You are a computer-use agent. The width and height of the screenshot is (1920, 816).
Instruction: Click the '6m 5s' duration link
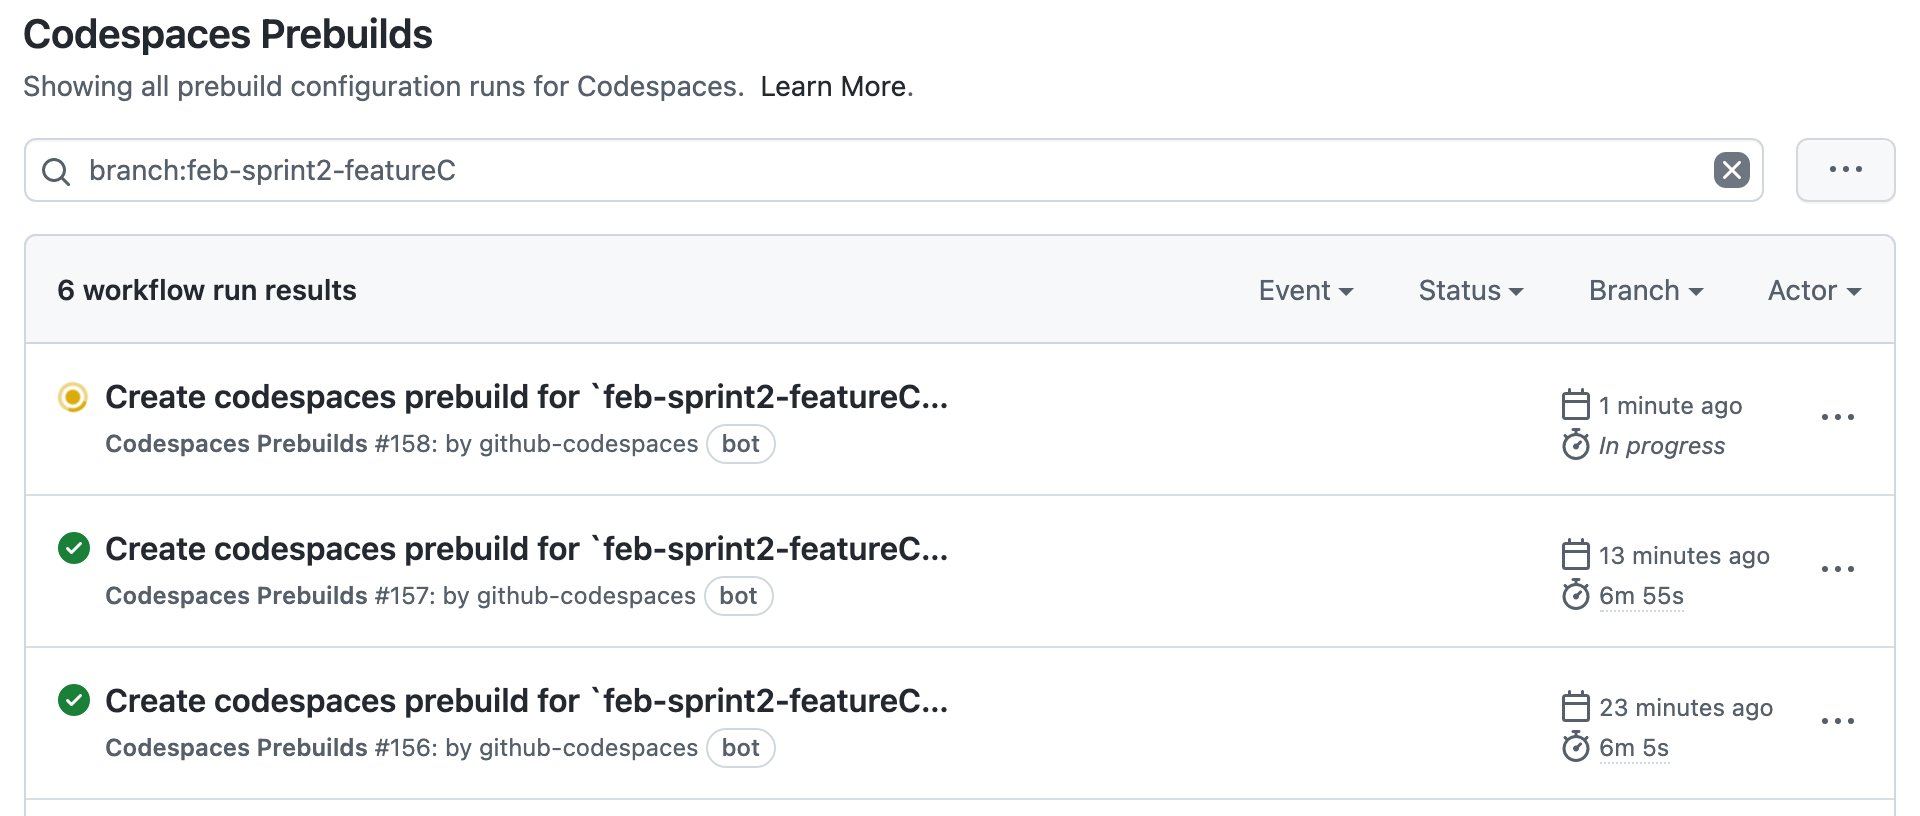[1633, 747]
